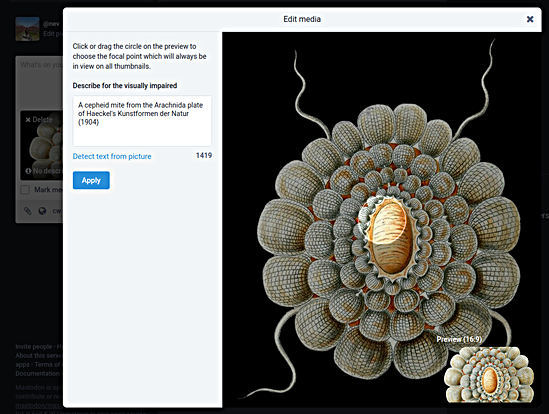
Task: Click Detect text from picture link
Action: (112, 156)
